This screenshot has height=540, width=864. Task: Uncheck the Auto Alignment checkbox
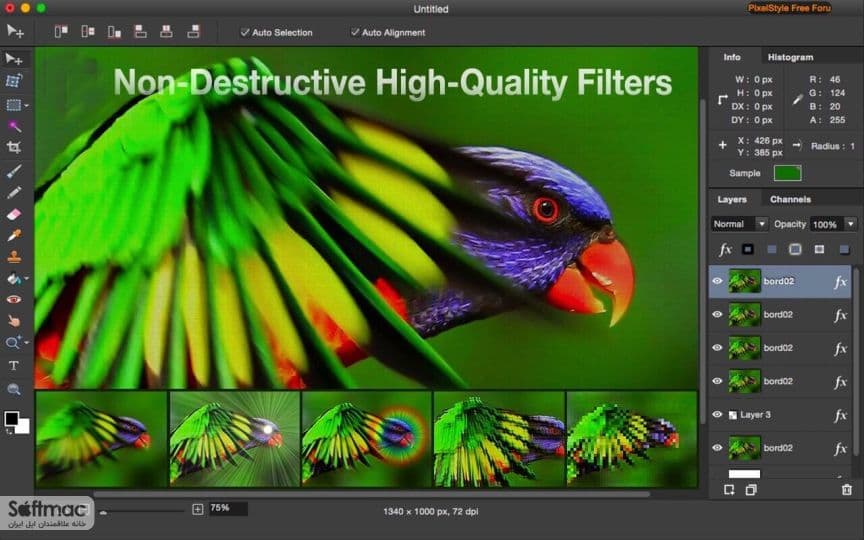point(355,33)
